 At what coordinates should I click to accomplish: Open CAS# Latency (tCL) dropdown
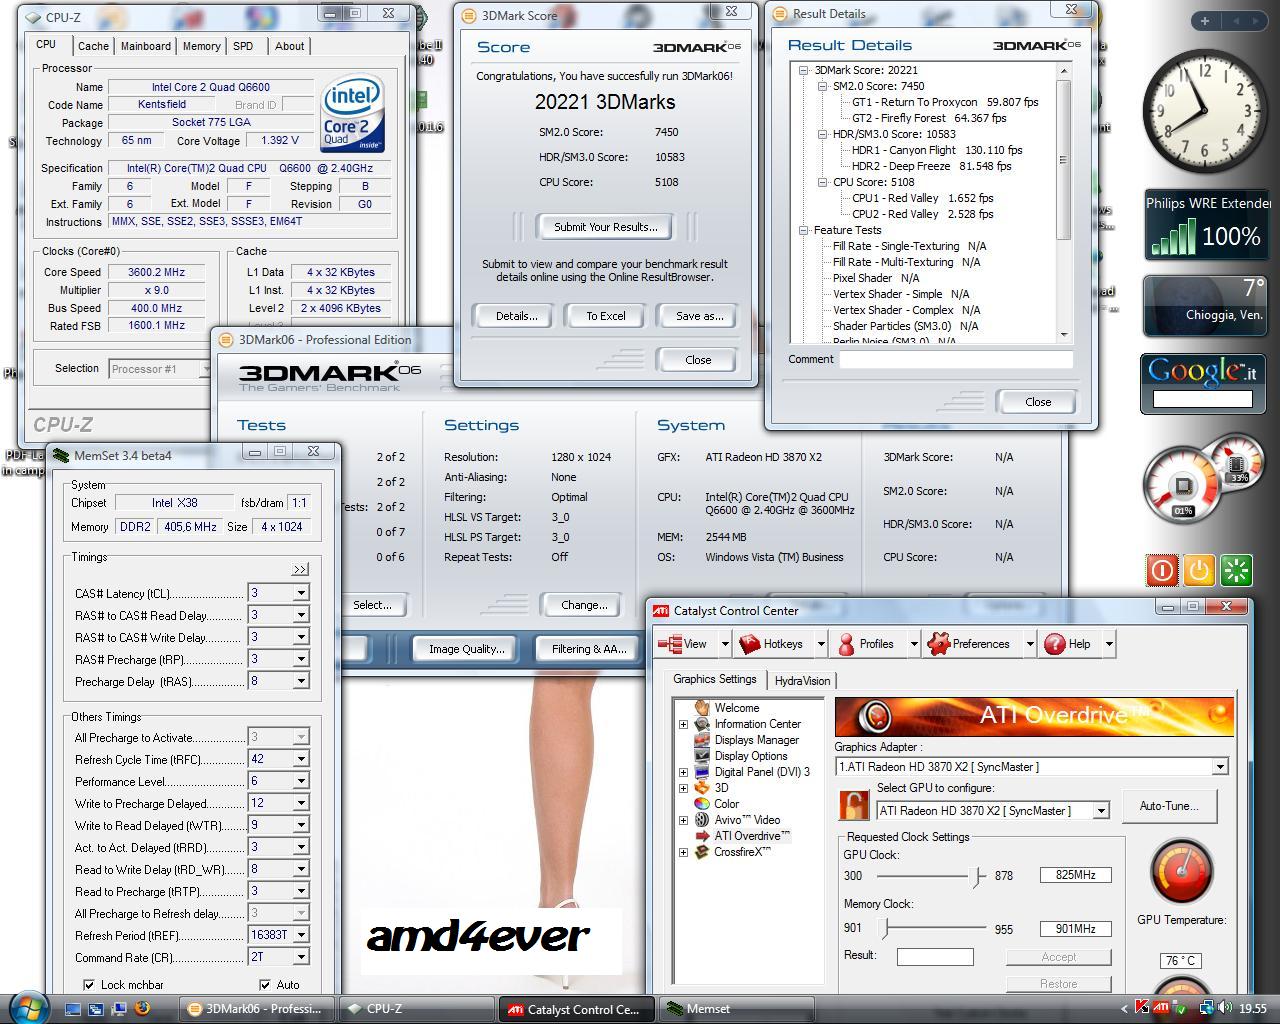[300, 593]
